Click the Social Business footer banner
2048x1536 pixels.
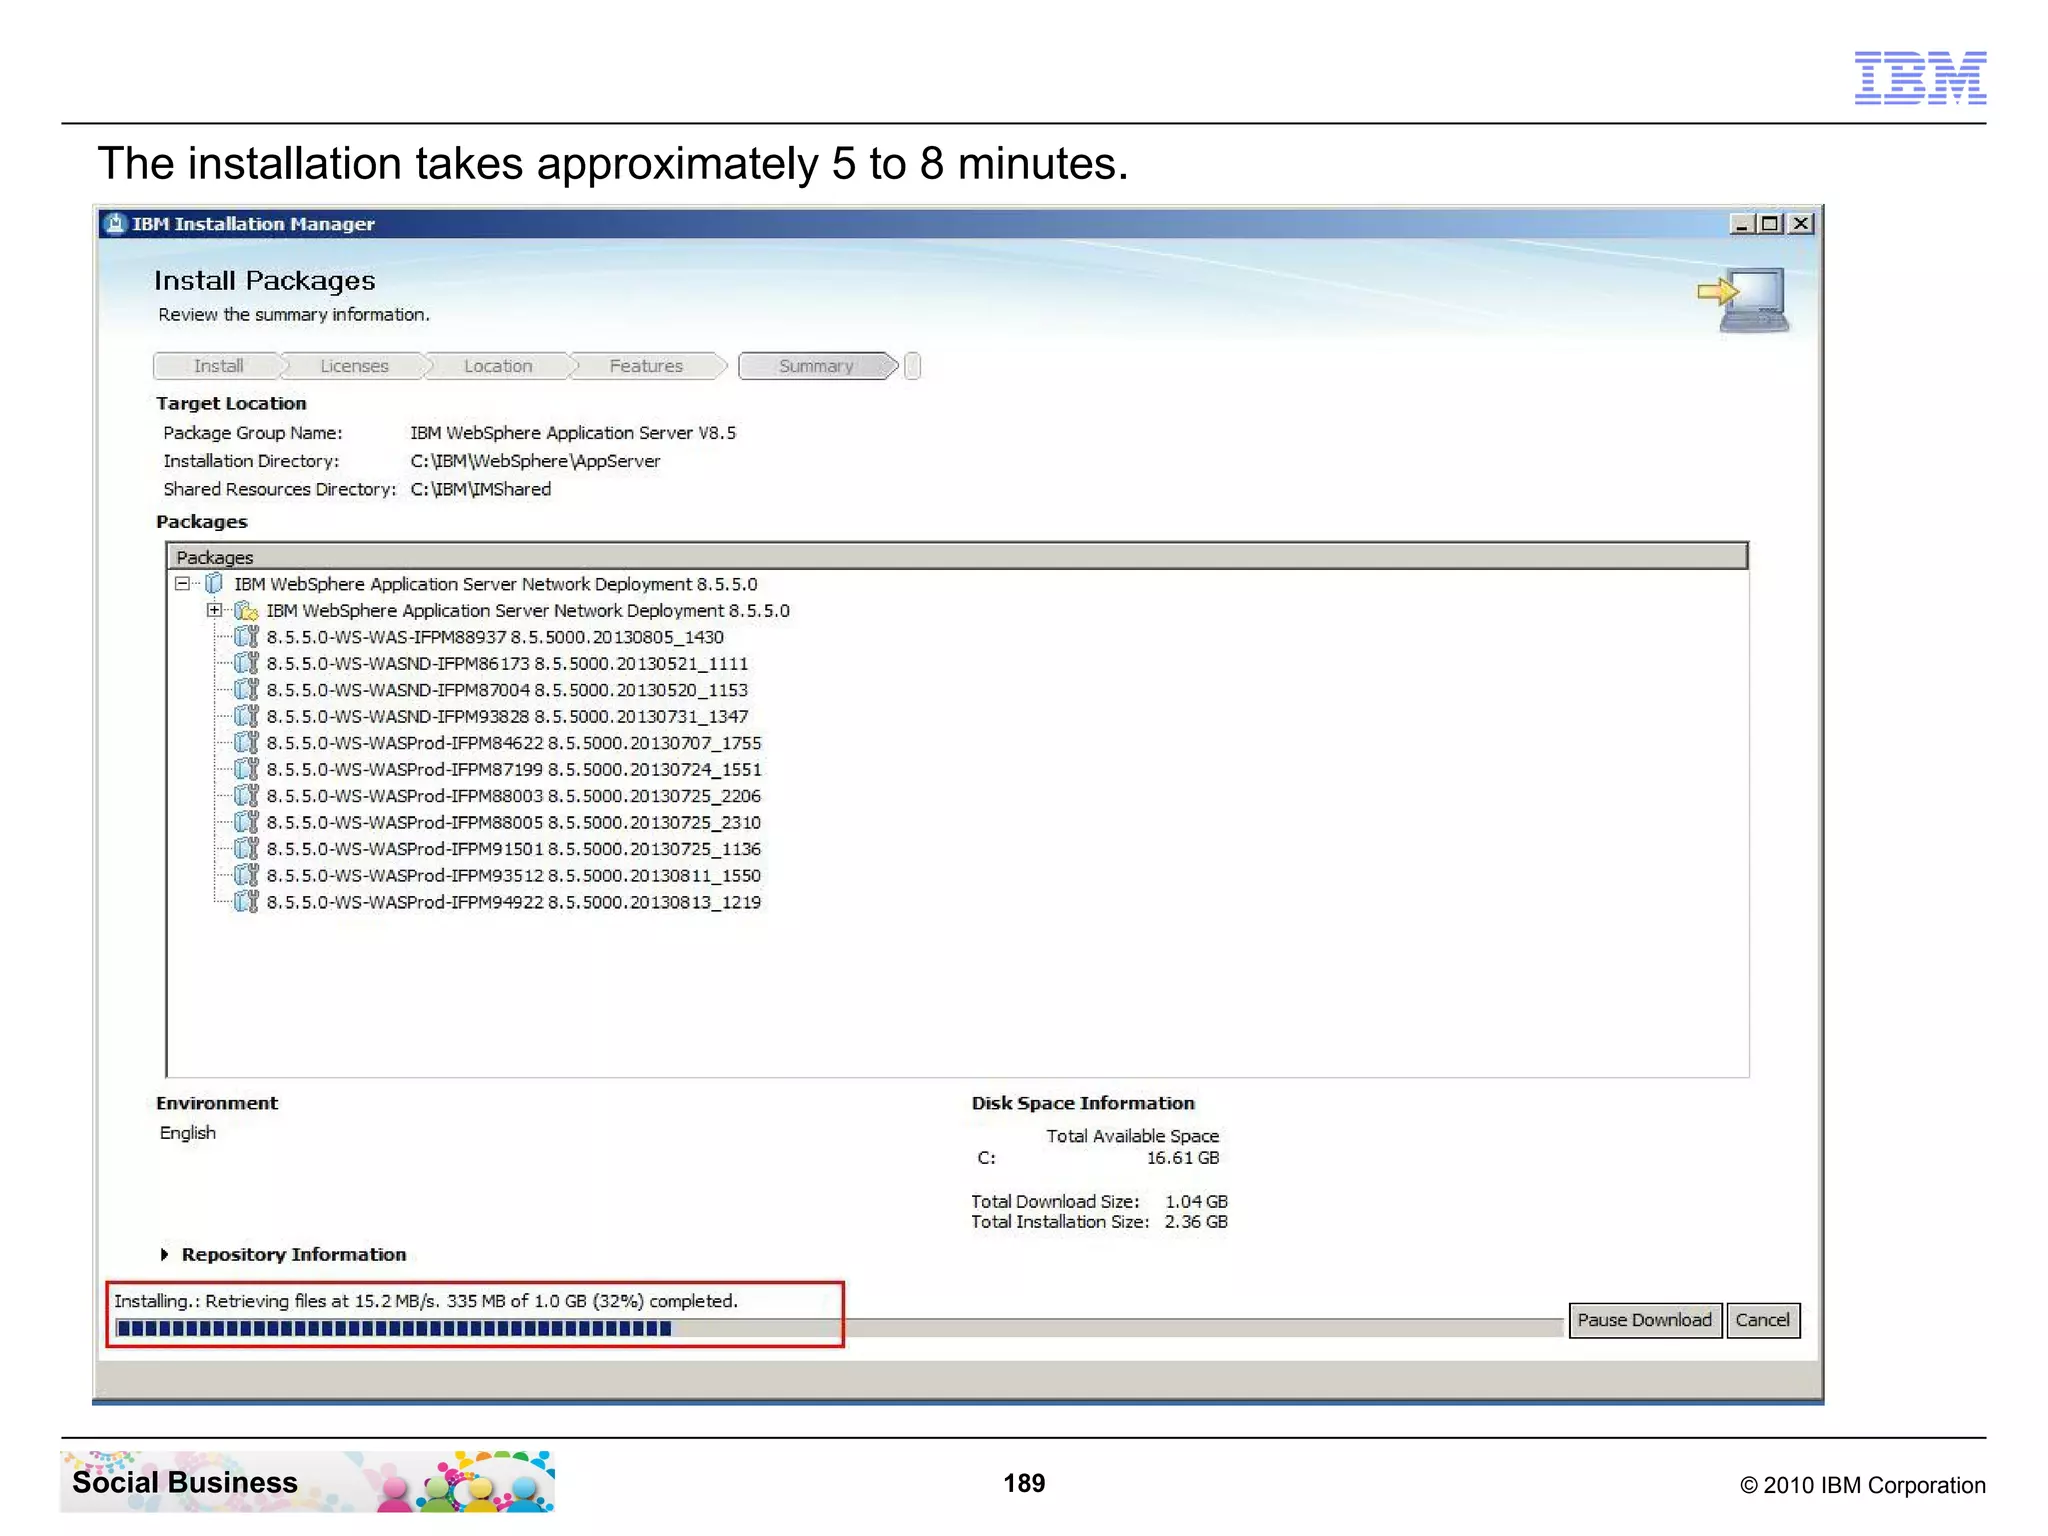308,1482
